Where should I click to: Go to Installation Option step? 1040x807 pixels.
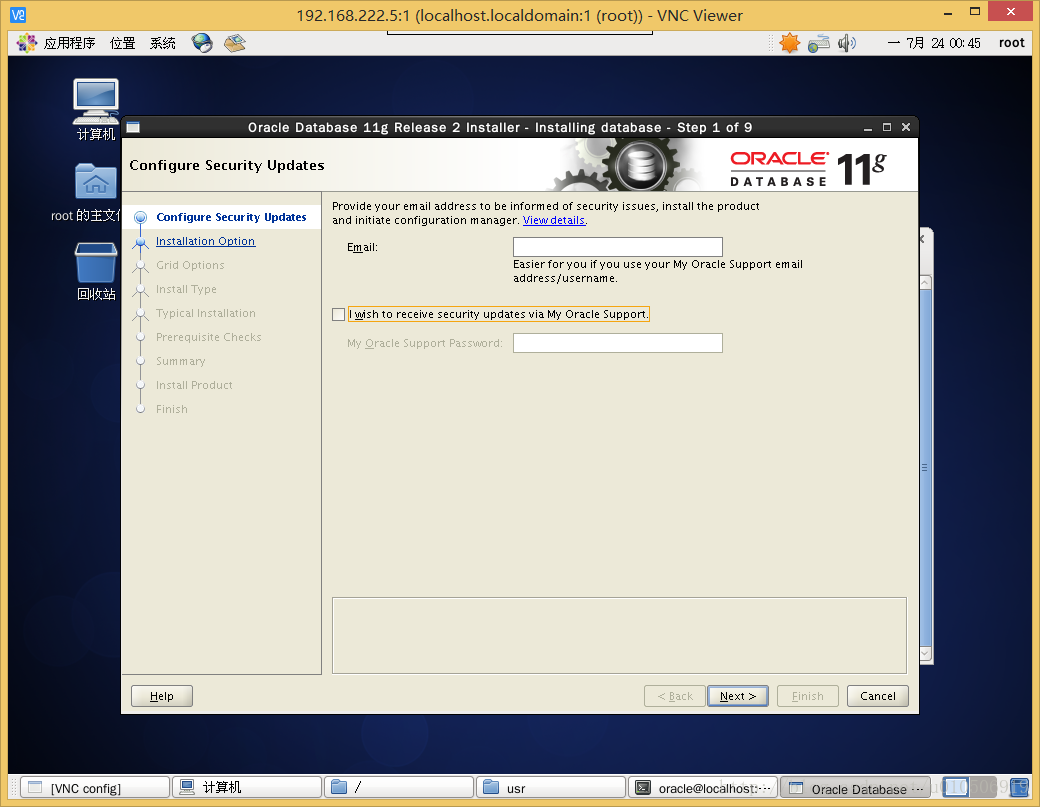pyautogui.click(x=205, y=241)
